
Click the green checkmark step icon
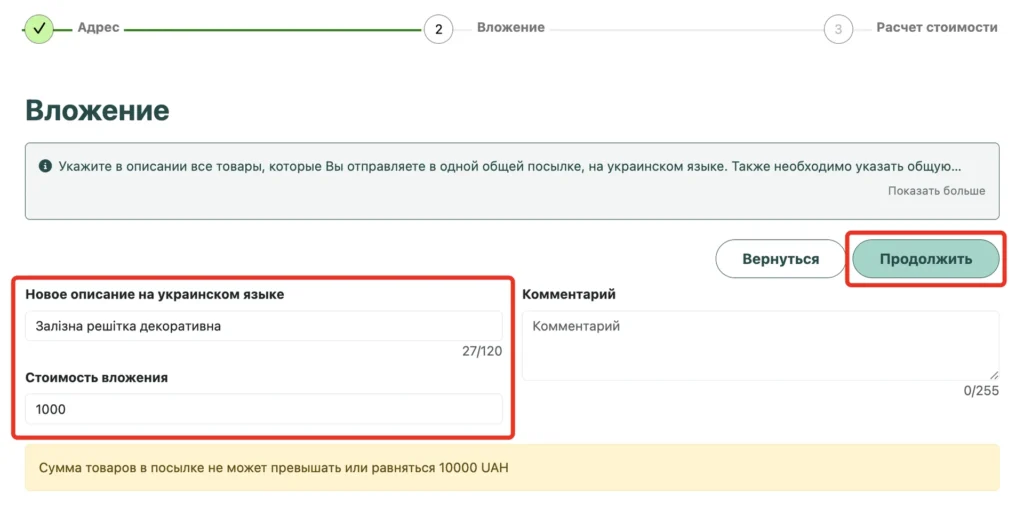tap(39, 28)
